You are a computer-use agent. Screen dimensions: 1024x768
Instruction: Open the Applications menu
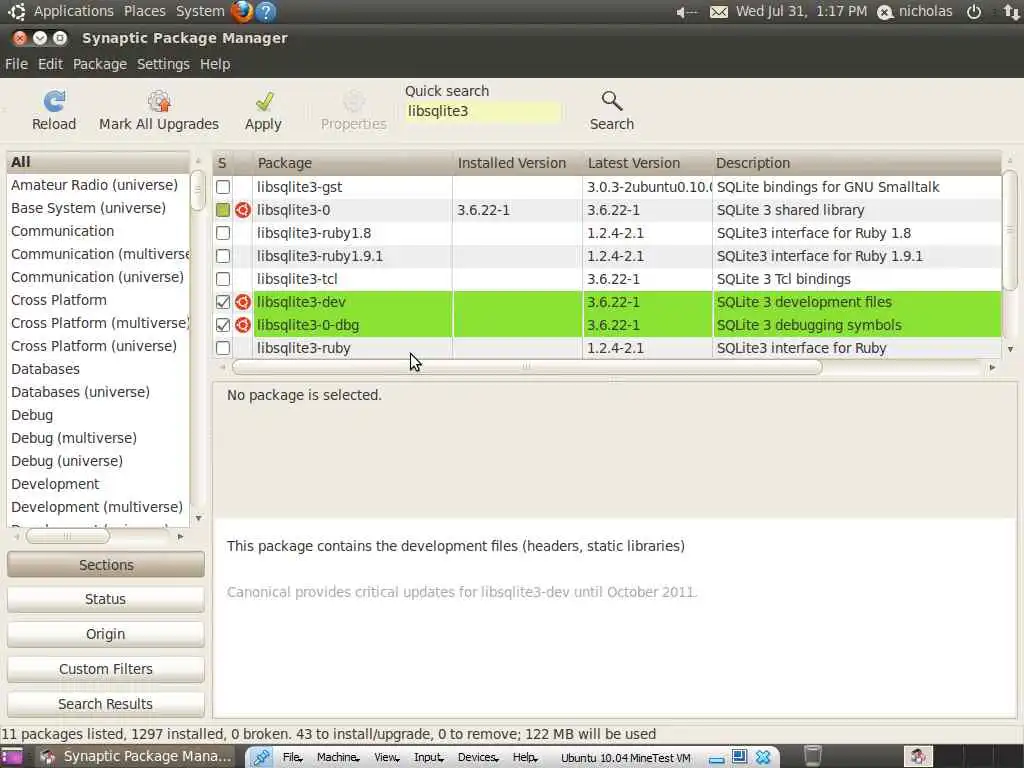point(73,11)
